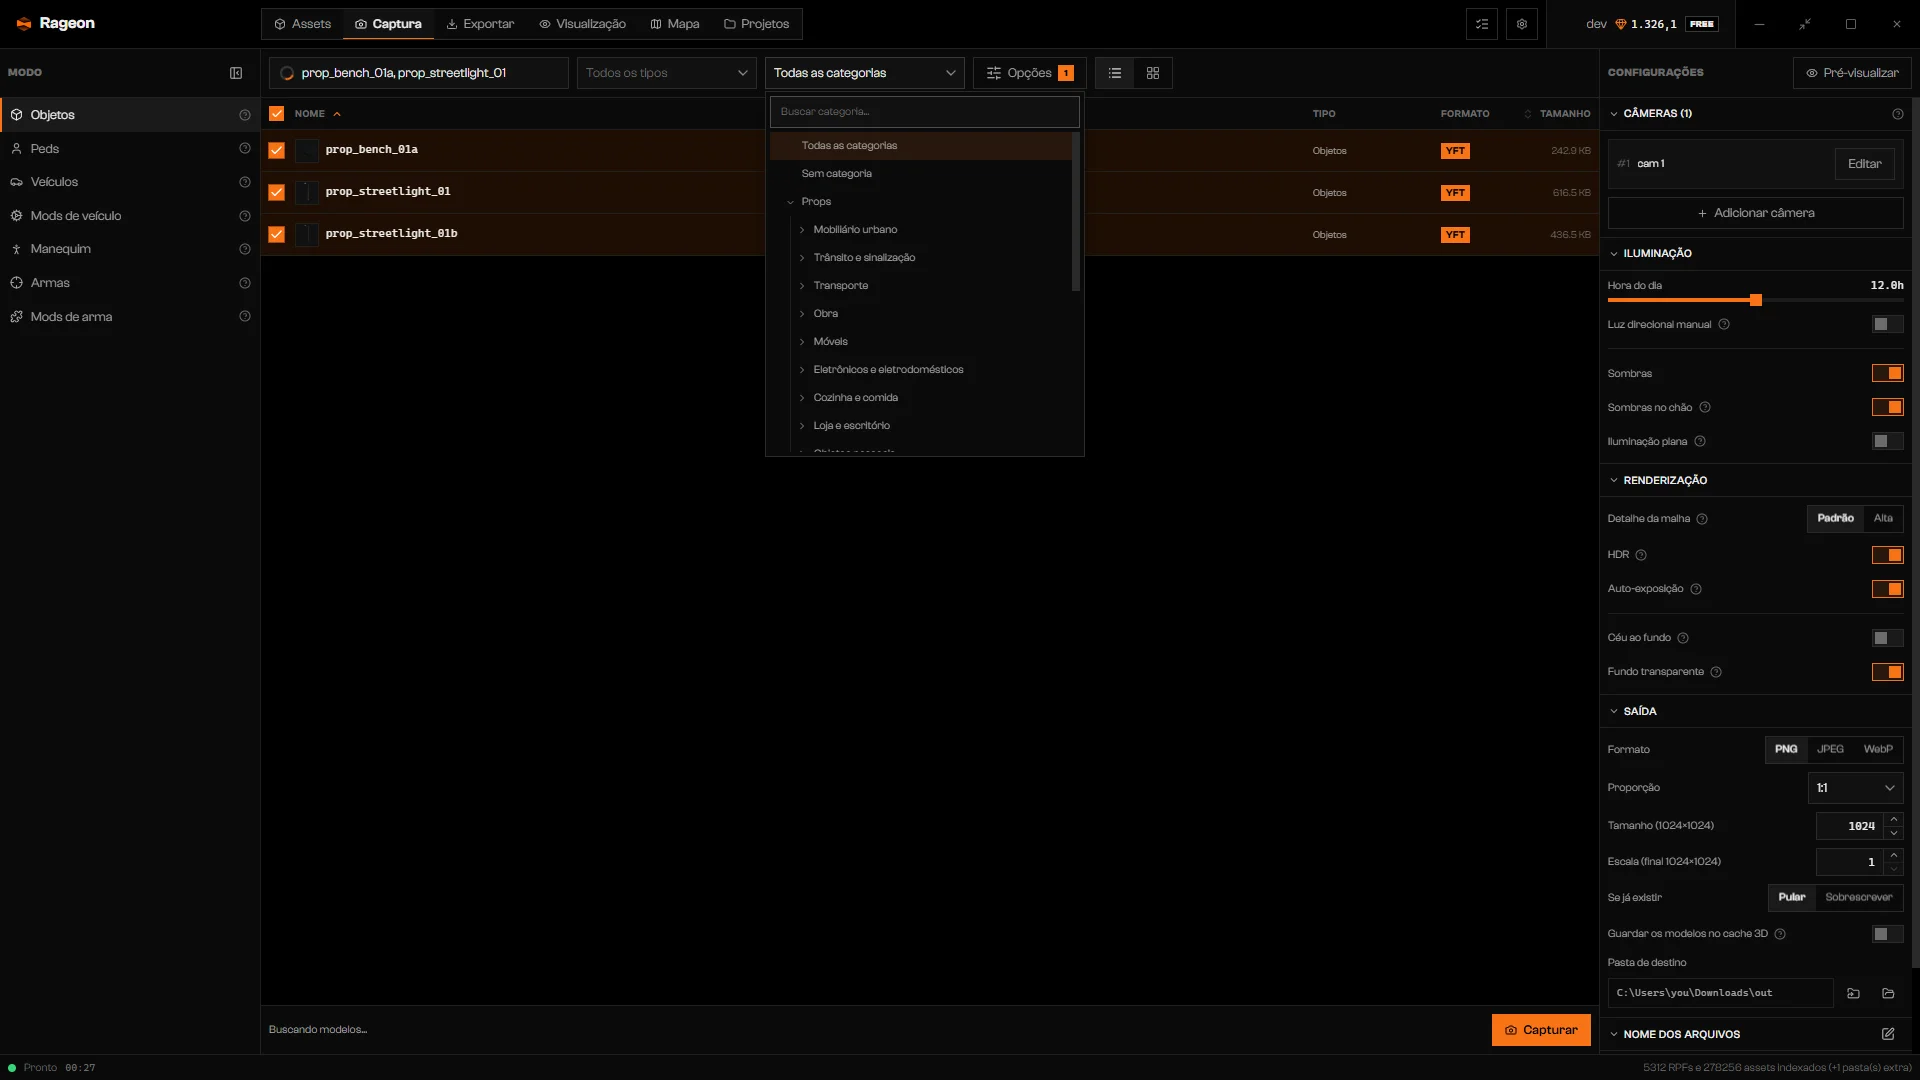Click info icon beside Luz direcional manual
This screenshot has height=1080, width=1920.
click(x=1724, y=325)
